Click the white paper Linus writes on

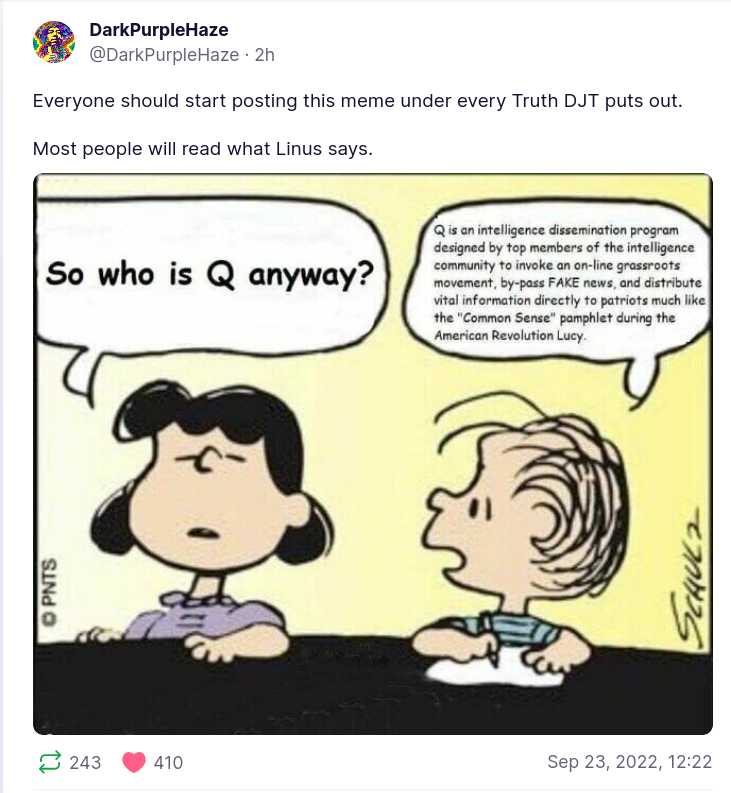tap(493, 670)
